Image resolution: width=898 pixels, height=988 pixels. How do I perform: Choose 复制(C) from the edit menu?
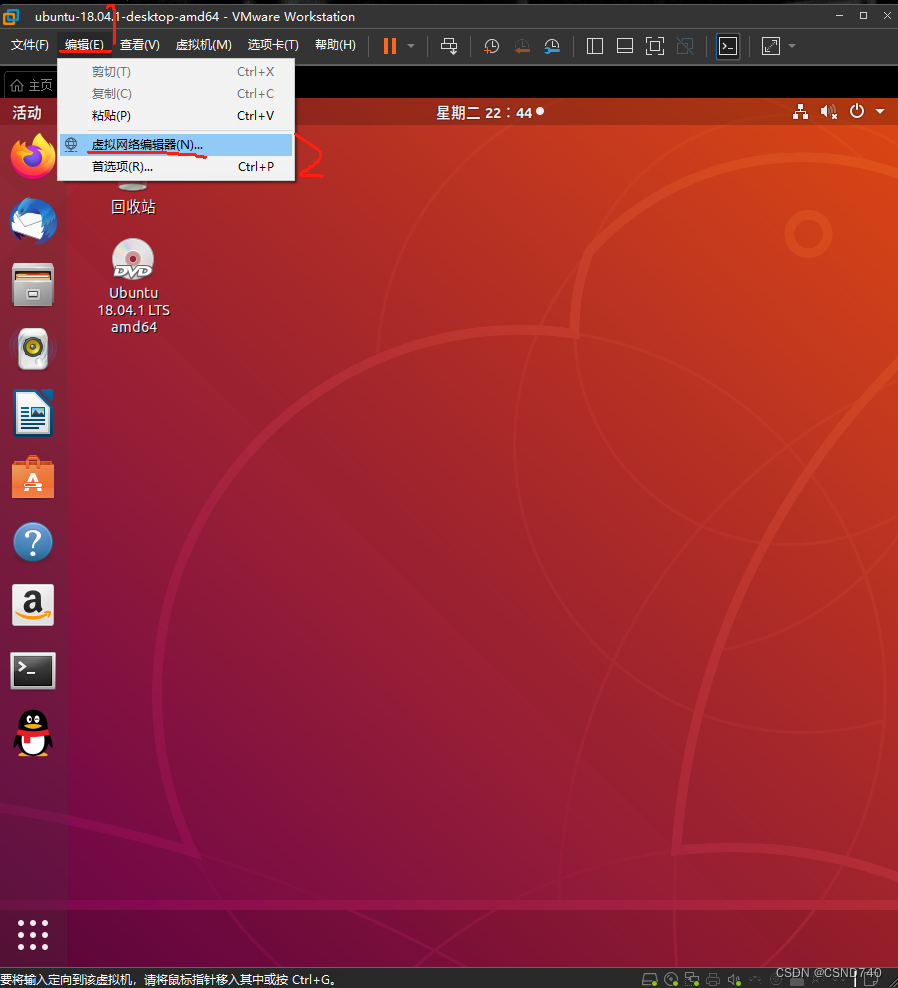176,94
